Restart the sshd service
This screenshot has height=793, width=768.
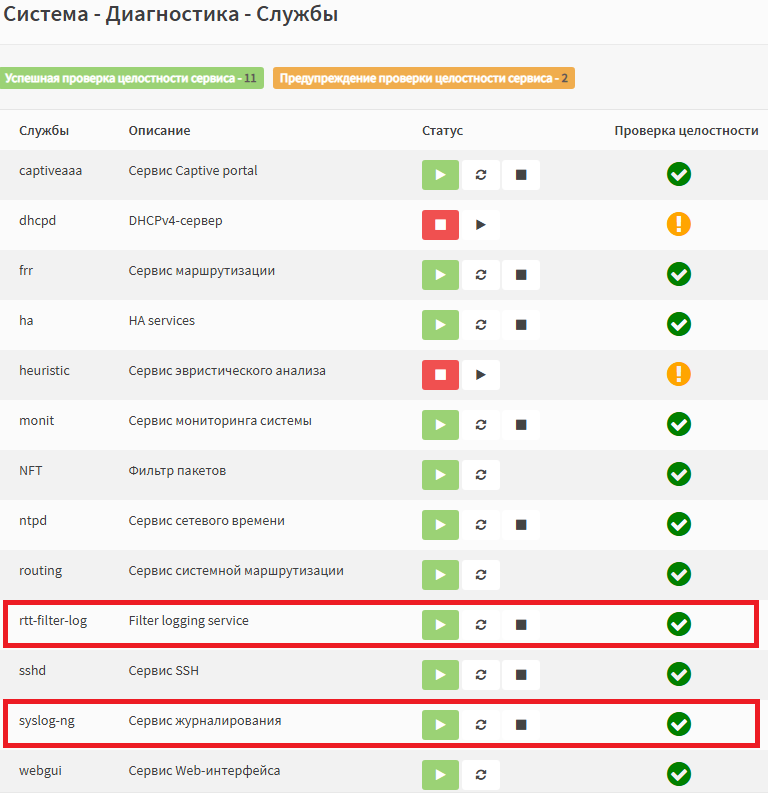(481, 675)
